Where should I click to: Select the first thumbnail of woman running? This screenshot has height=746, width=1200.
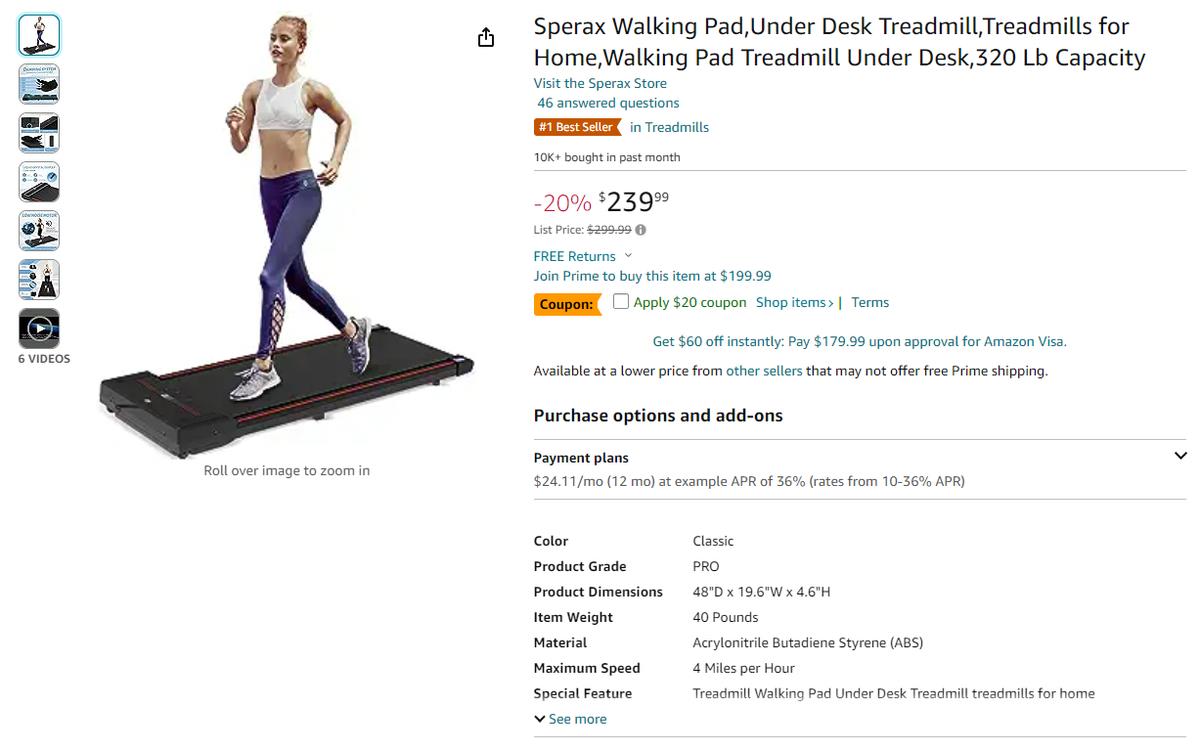tap(39, 35)
